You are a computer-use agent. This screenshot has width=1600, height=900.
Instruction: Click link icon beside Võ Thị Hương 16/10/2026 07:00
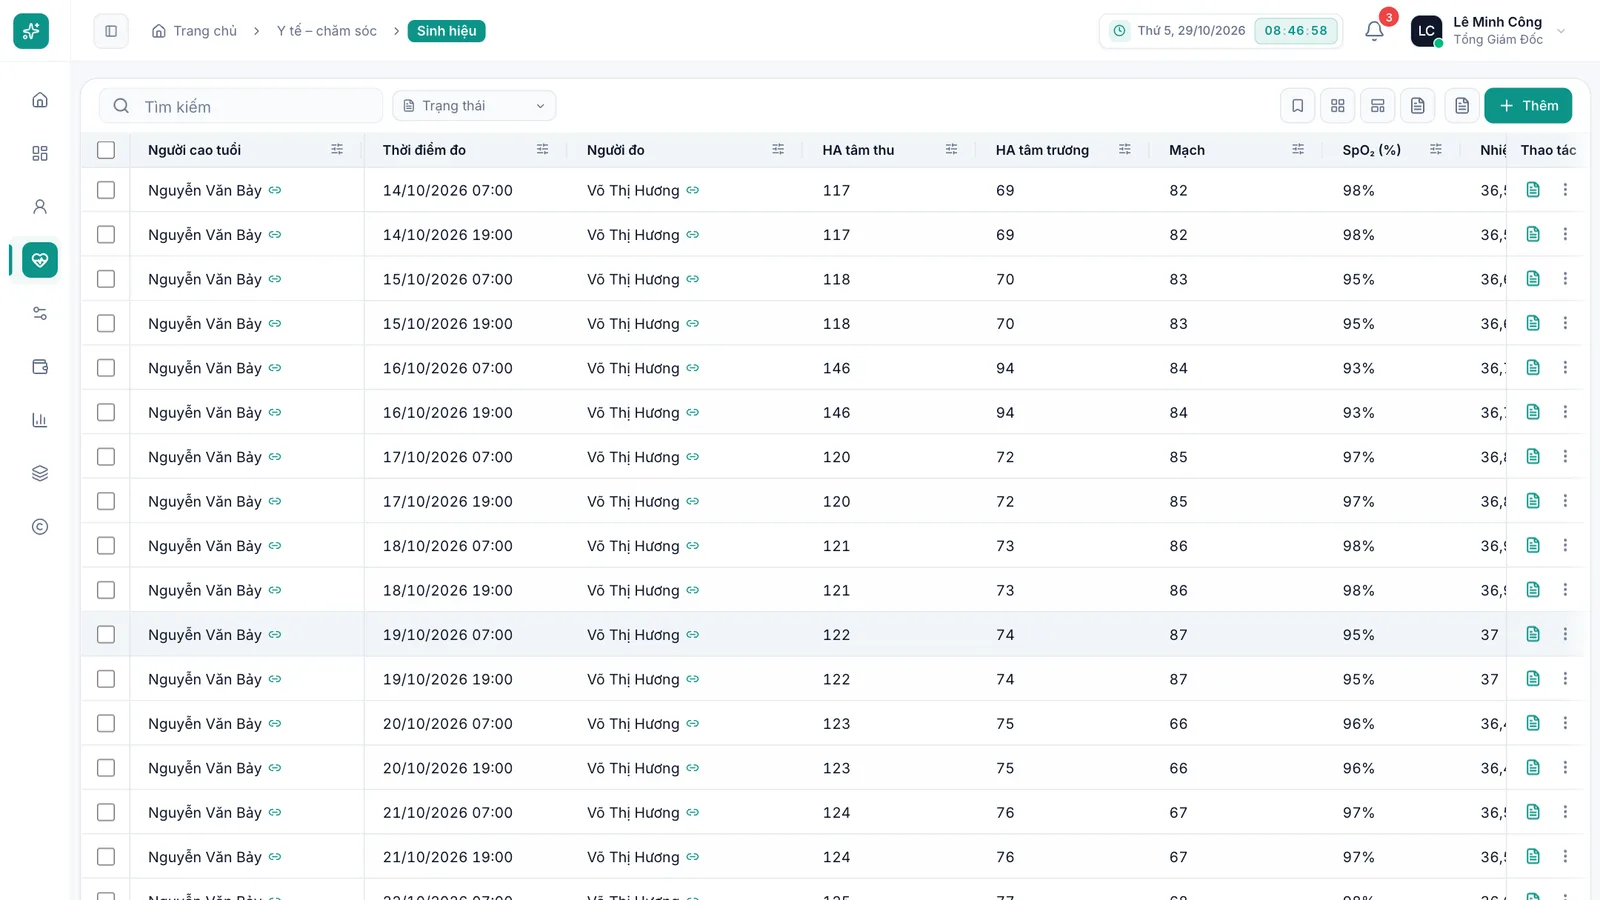[692, 368]
